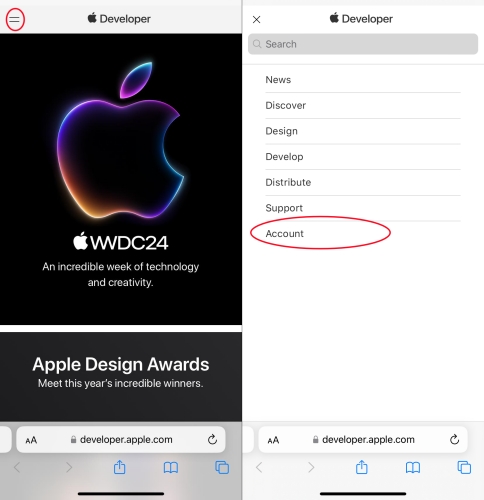Open Apple Design Awards banner
484x500 pixels.
click(x=121, y=377)
